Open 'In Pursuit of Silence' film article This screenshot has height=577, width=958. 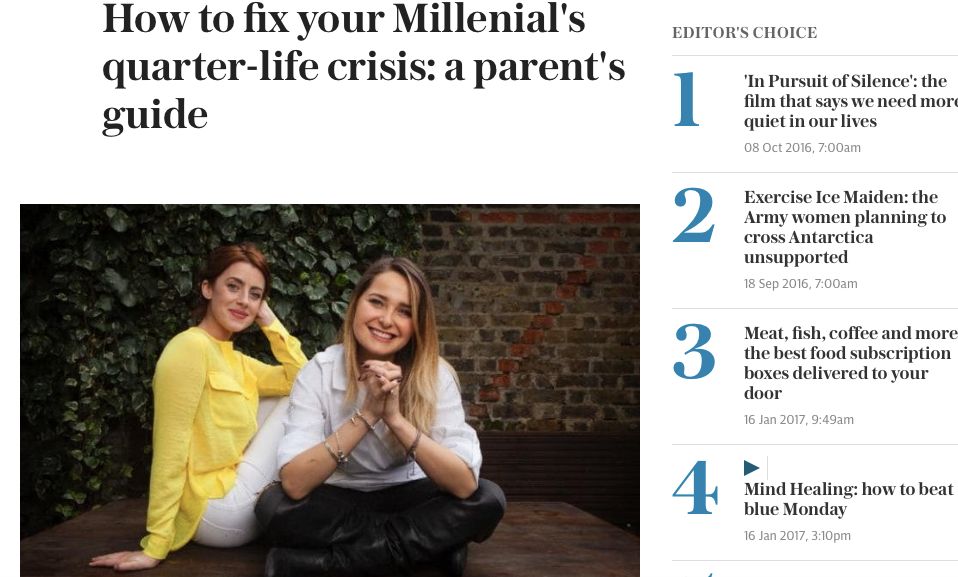[x=845, y=101]
